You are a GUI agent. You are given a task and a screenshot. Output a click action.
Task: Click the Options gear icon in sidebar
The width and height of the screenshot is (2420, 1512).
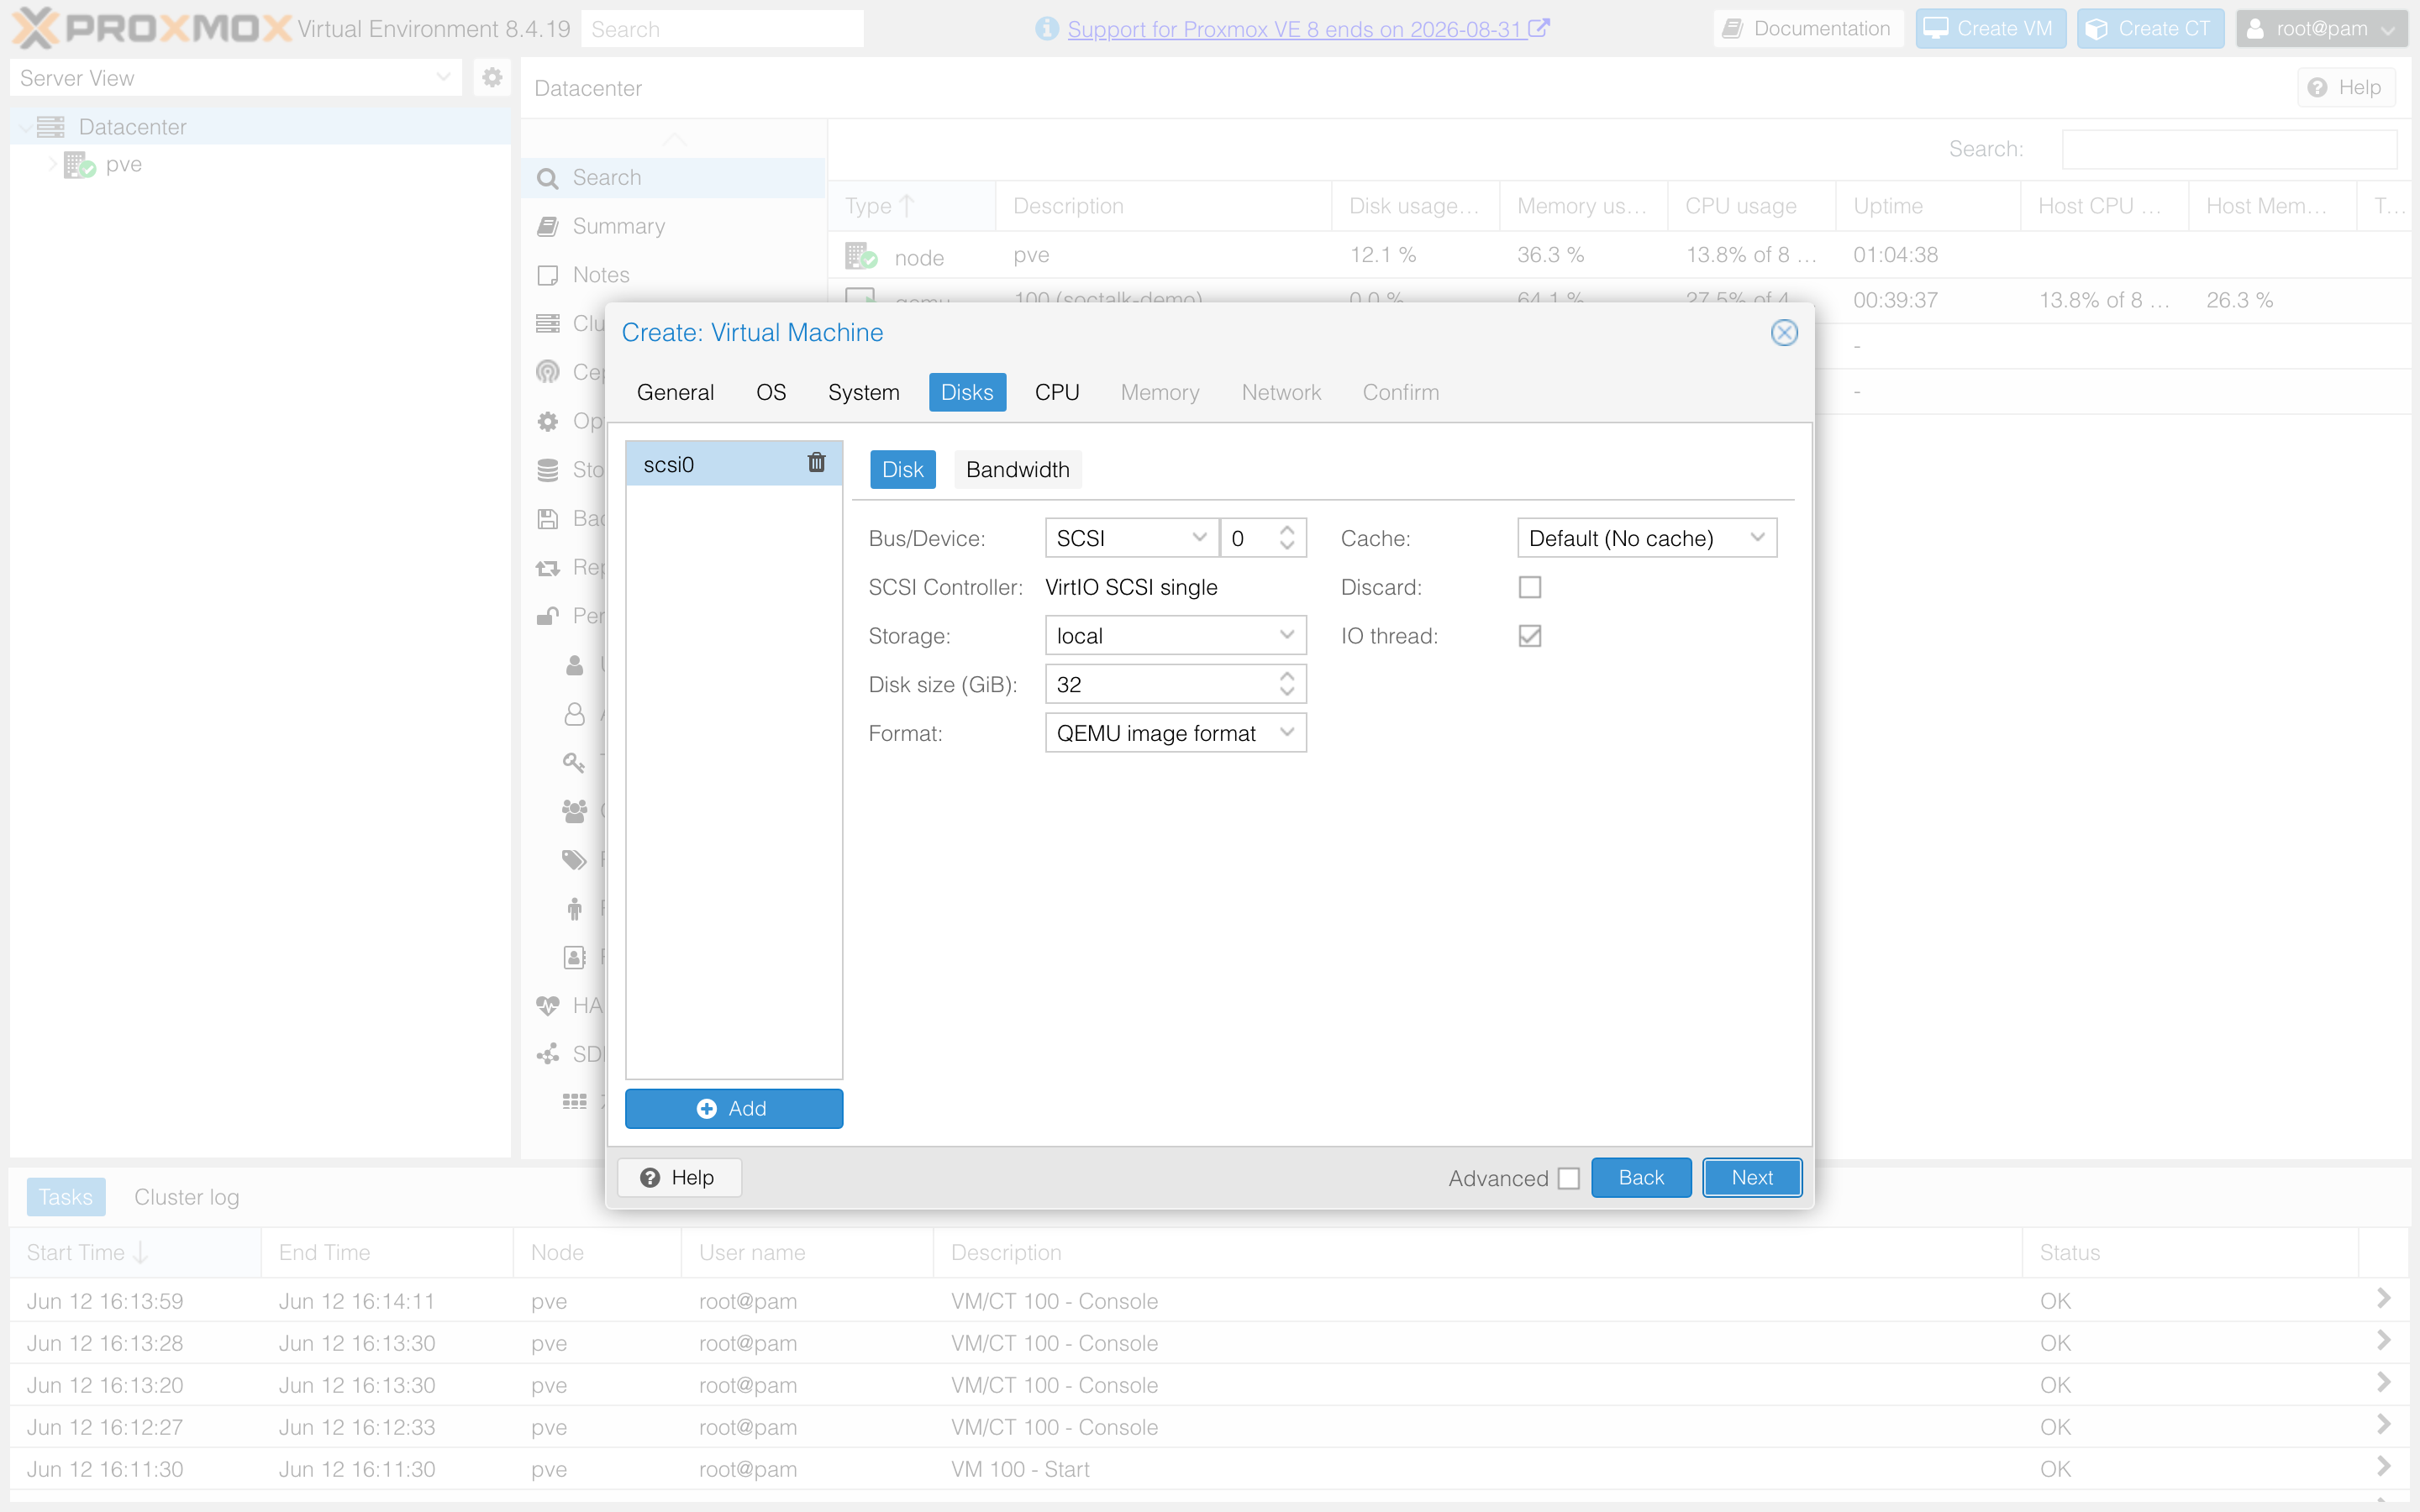pos(547,421)
